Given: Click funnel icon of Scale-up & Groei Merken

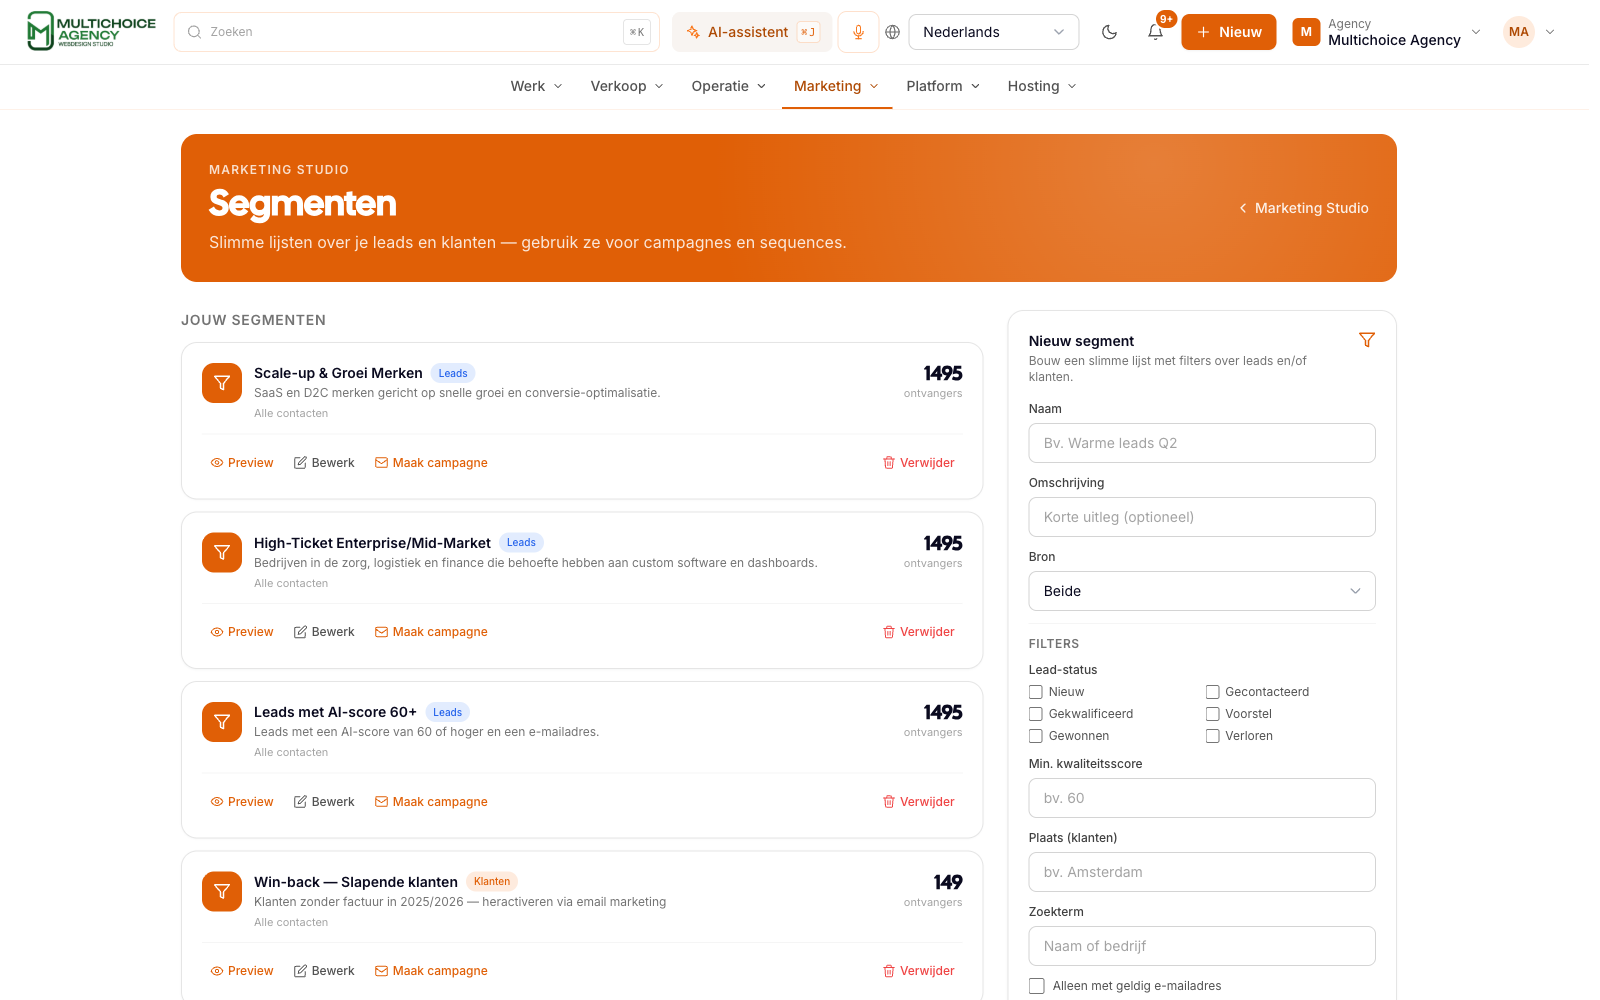Looking at the screenshot, I should coord(222,383).
